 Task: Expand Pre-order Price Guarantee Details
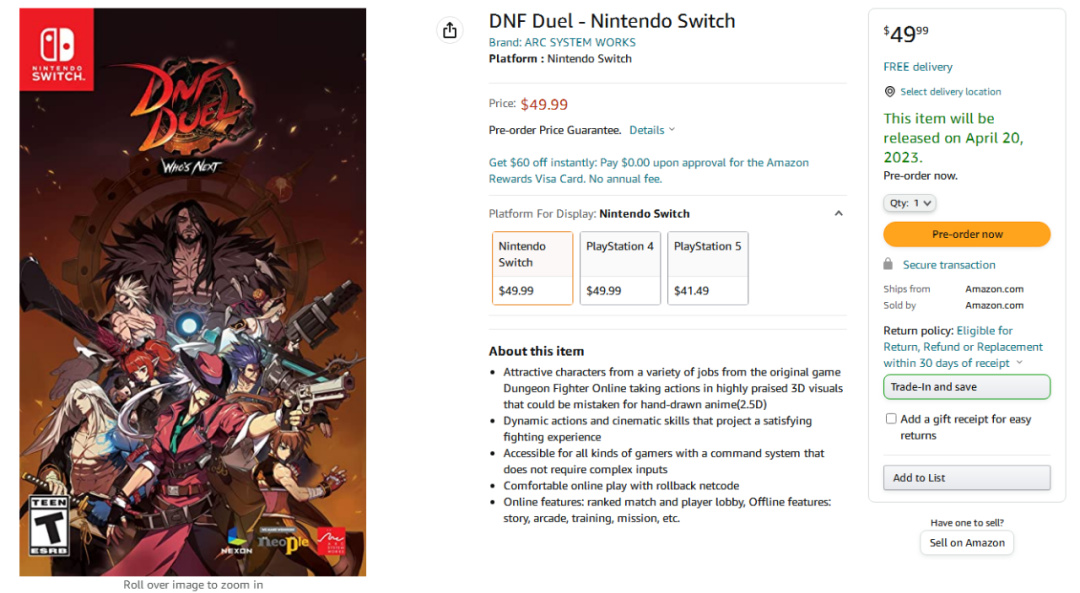[x=652, y=130]
